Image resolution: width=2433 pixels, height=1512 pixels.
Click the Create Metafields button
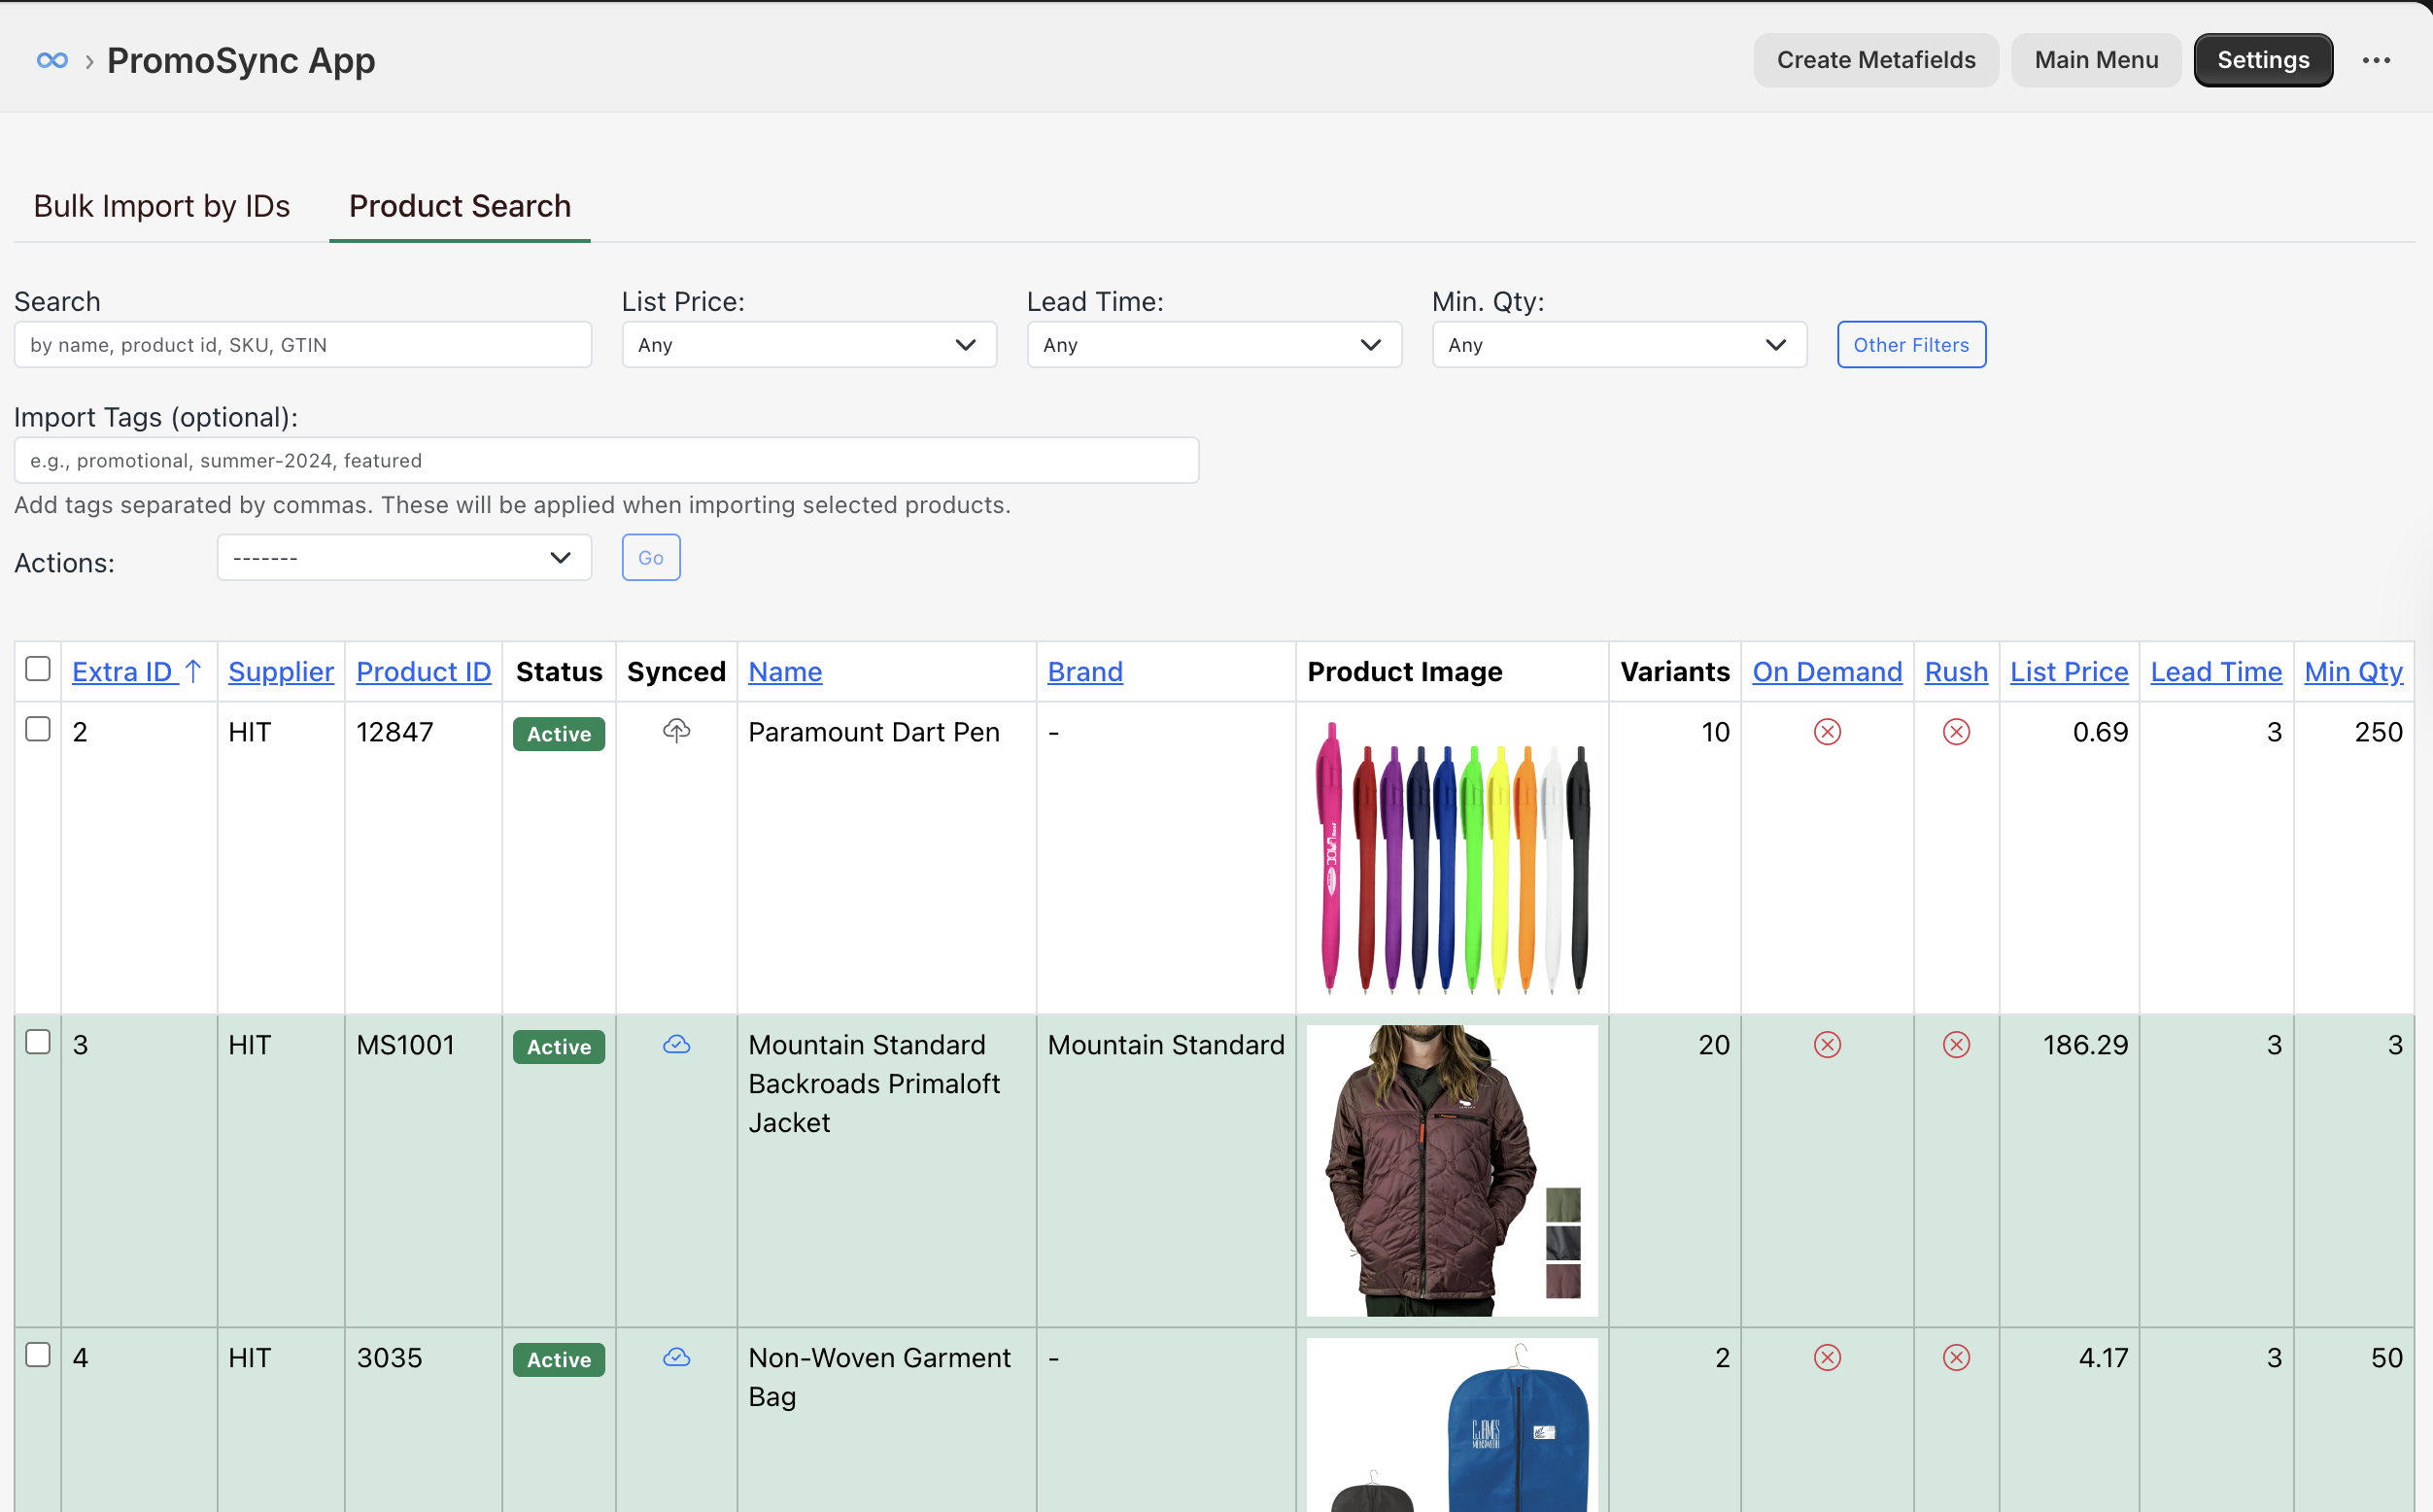[x=1875, y=60]
